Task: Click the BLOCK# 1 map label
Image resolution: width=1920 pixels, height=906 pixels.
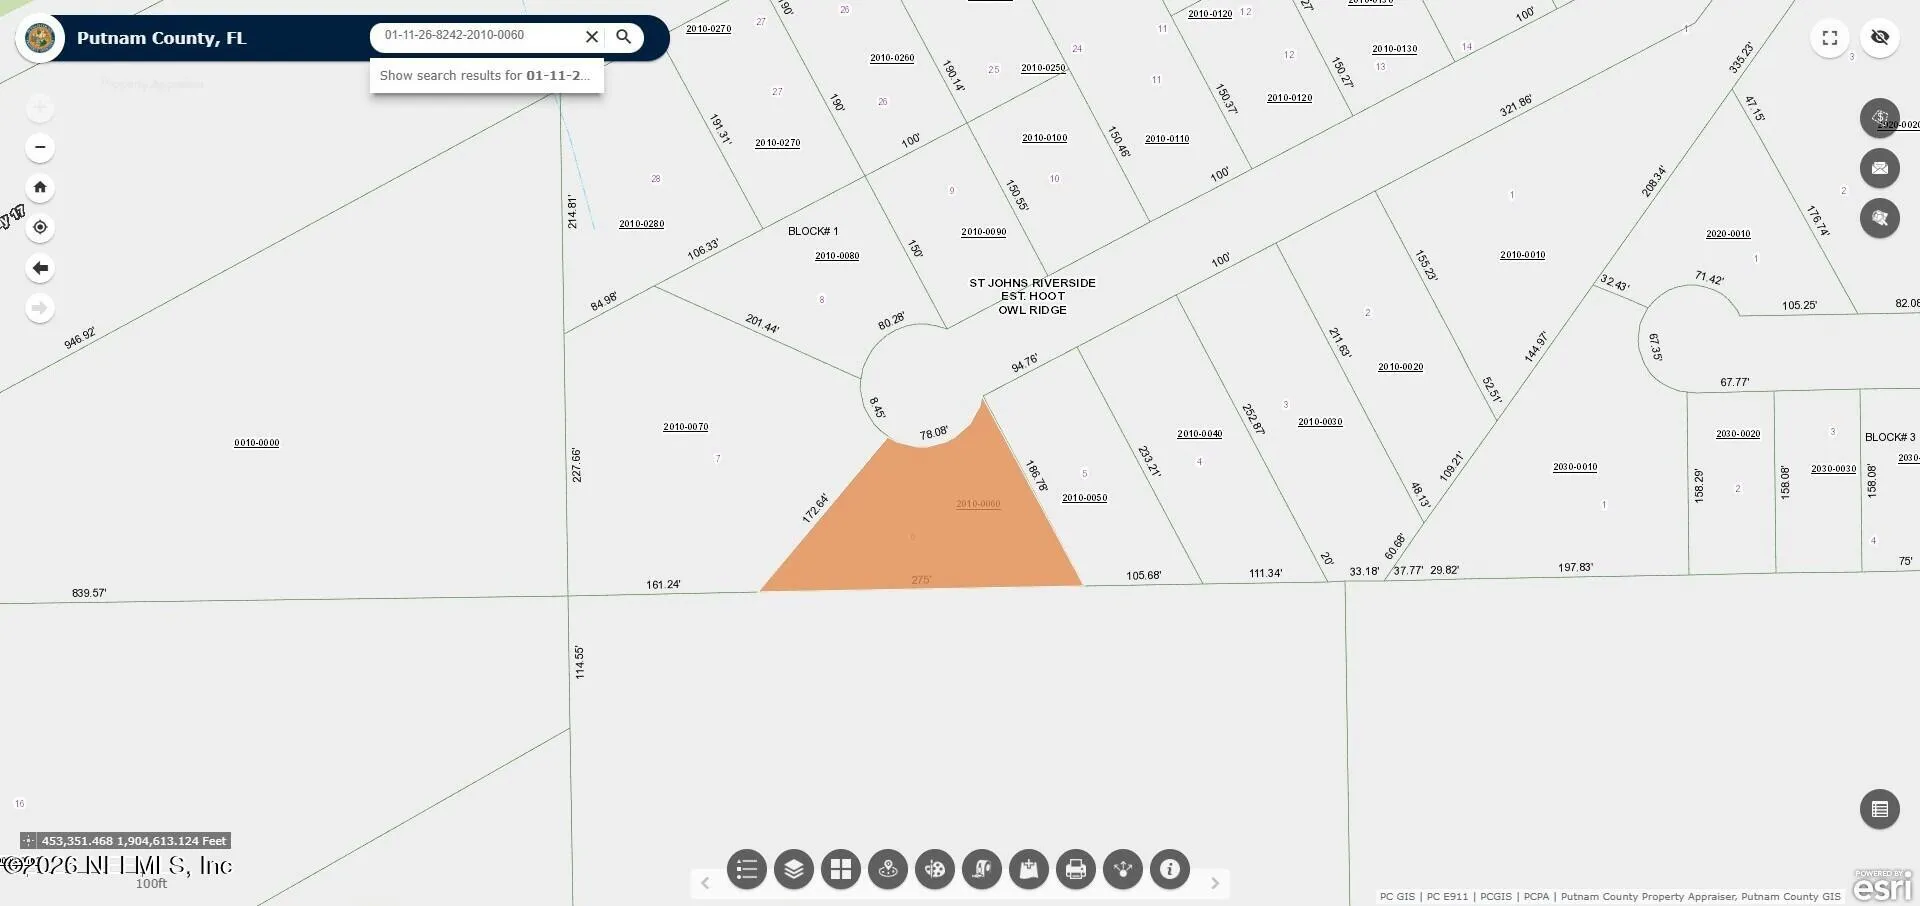Action: [813, 231]
